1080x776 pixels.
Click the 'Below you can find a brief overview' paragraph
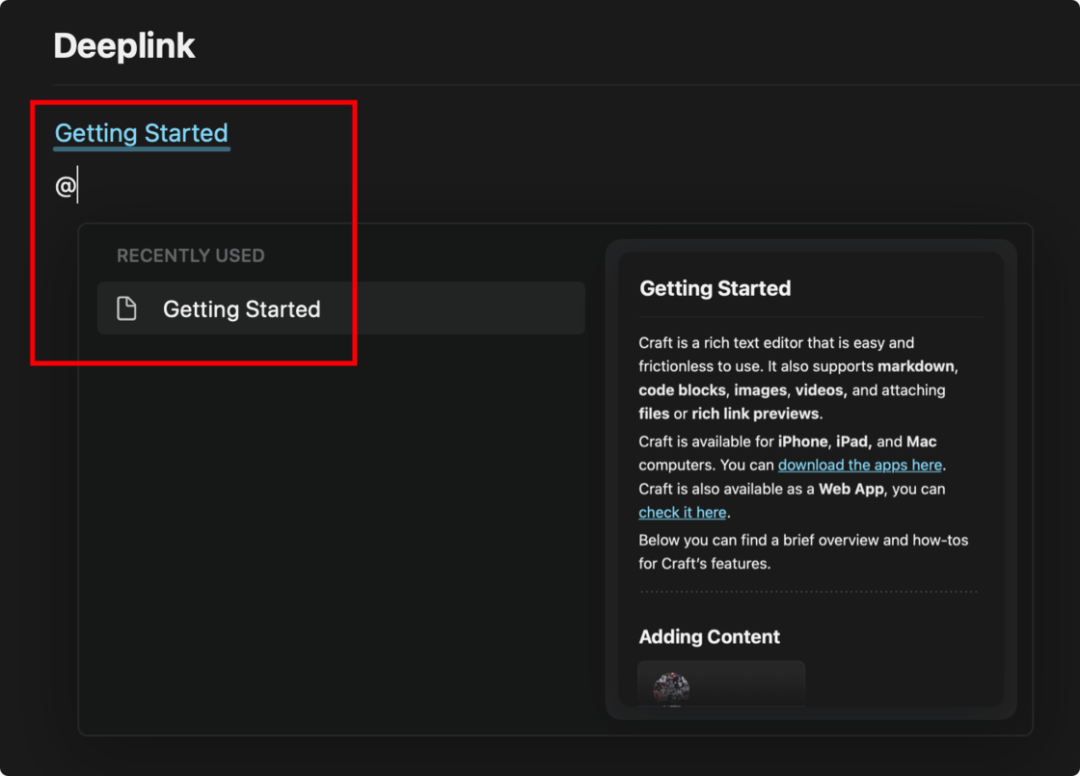point(803,552)
